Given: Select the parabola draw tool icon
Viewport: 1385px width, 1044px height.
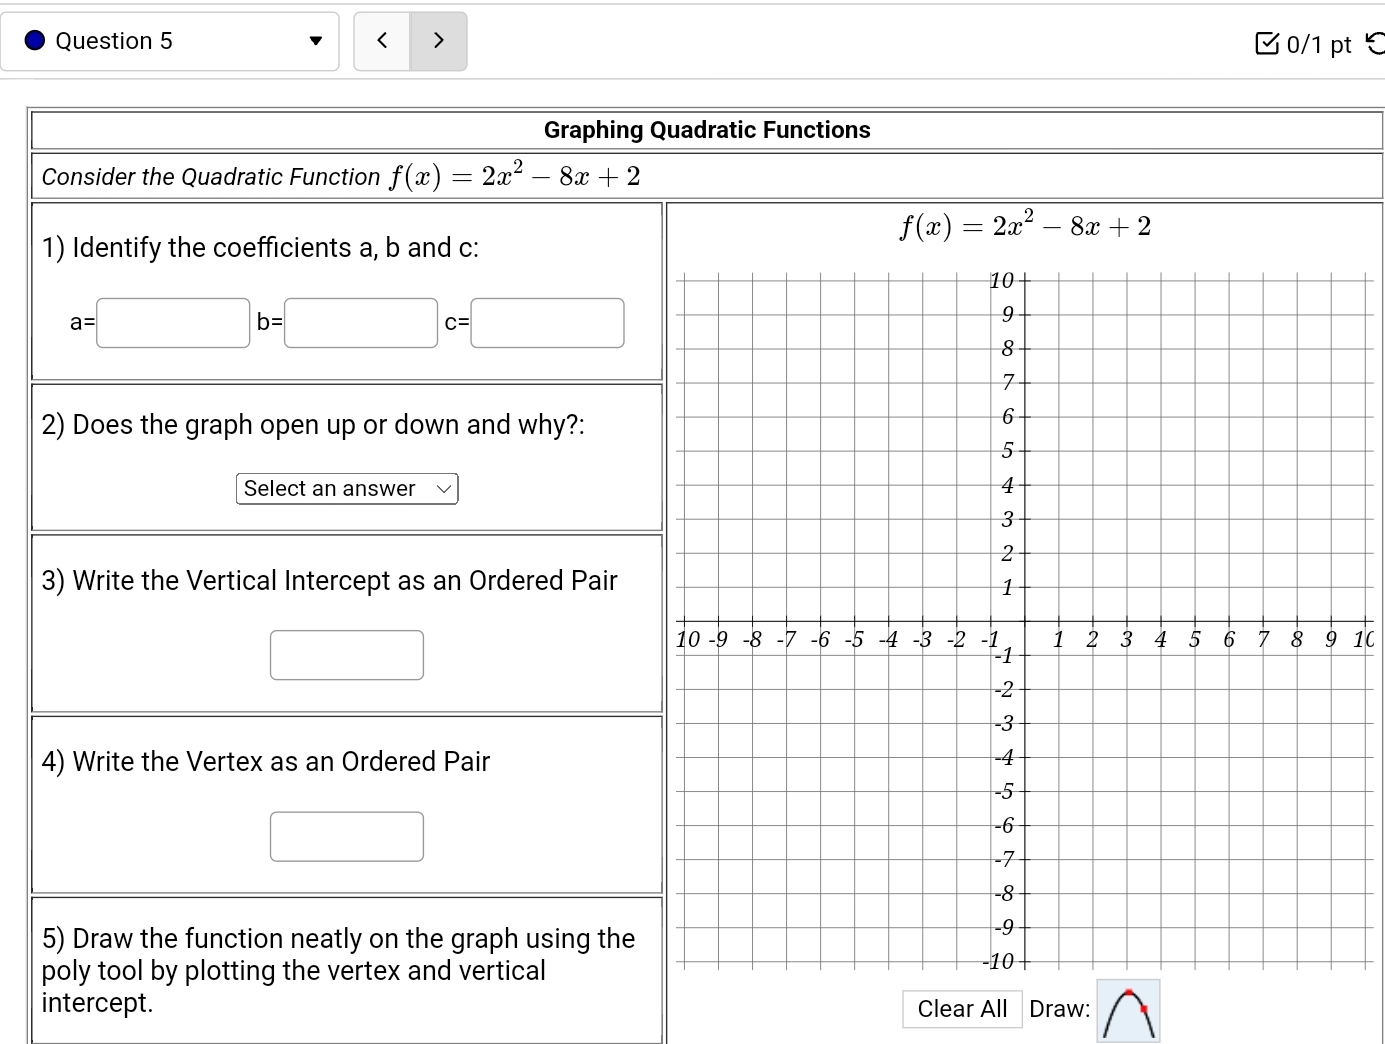Looking at the screenshot, I should pyautogui.click(x=1128, y=1011).
